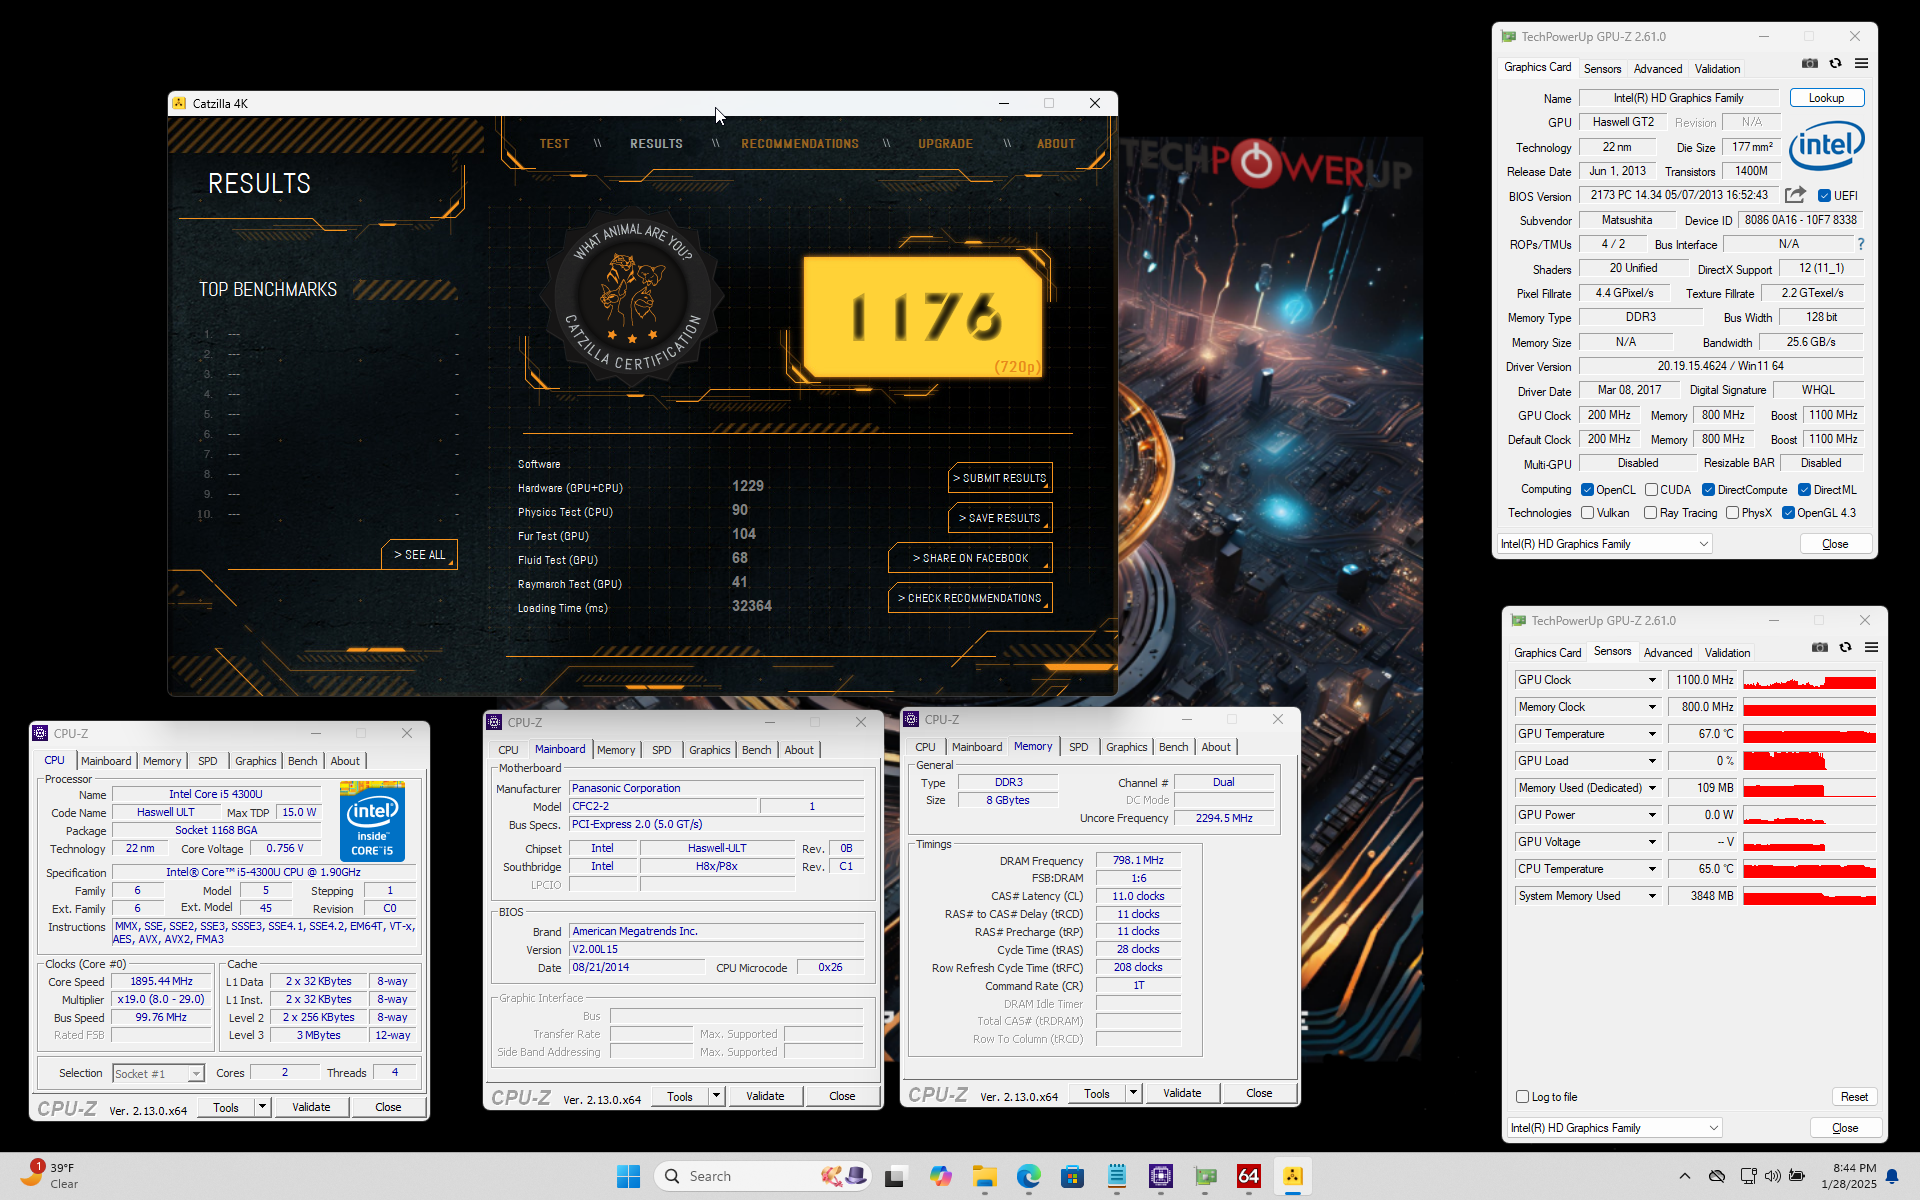Toggle the DirectCompute checkbox

click(x=1708, y=490)
